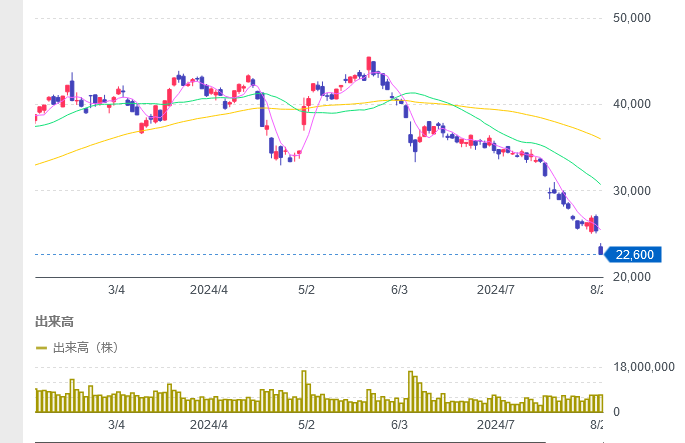Click the yellow moving average line's right end

click(598, 138)
